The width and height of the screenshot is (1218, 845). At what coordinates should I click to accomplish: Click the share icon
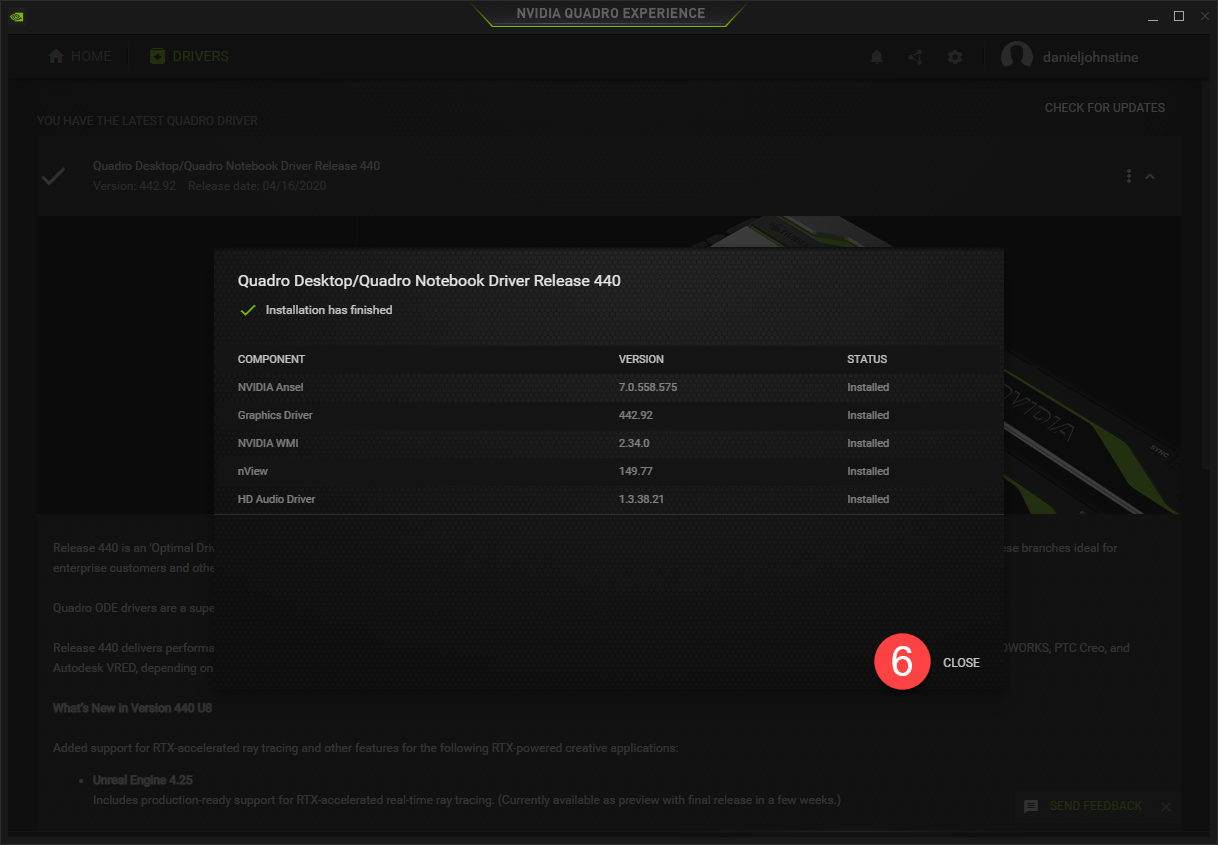point(915,57)
